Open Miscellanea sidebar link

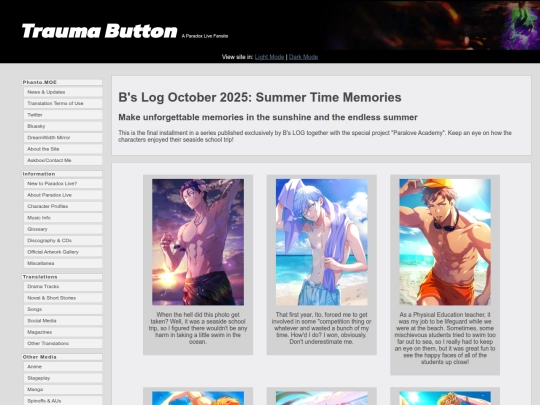click(x=63, y=263)
